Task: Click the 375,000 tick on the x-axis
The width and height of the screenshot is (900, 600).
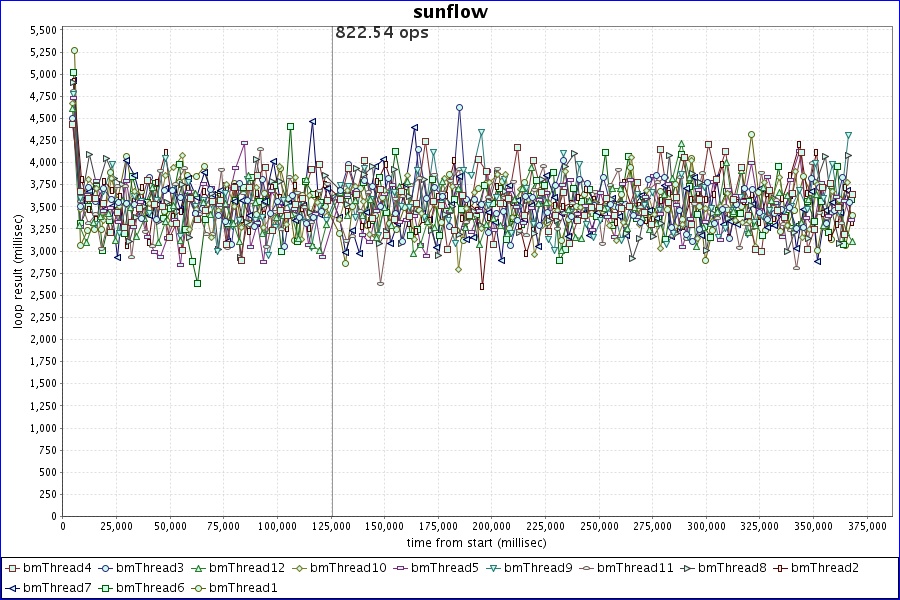Action: click(867, 525)
